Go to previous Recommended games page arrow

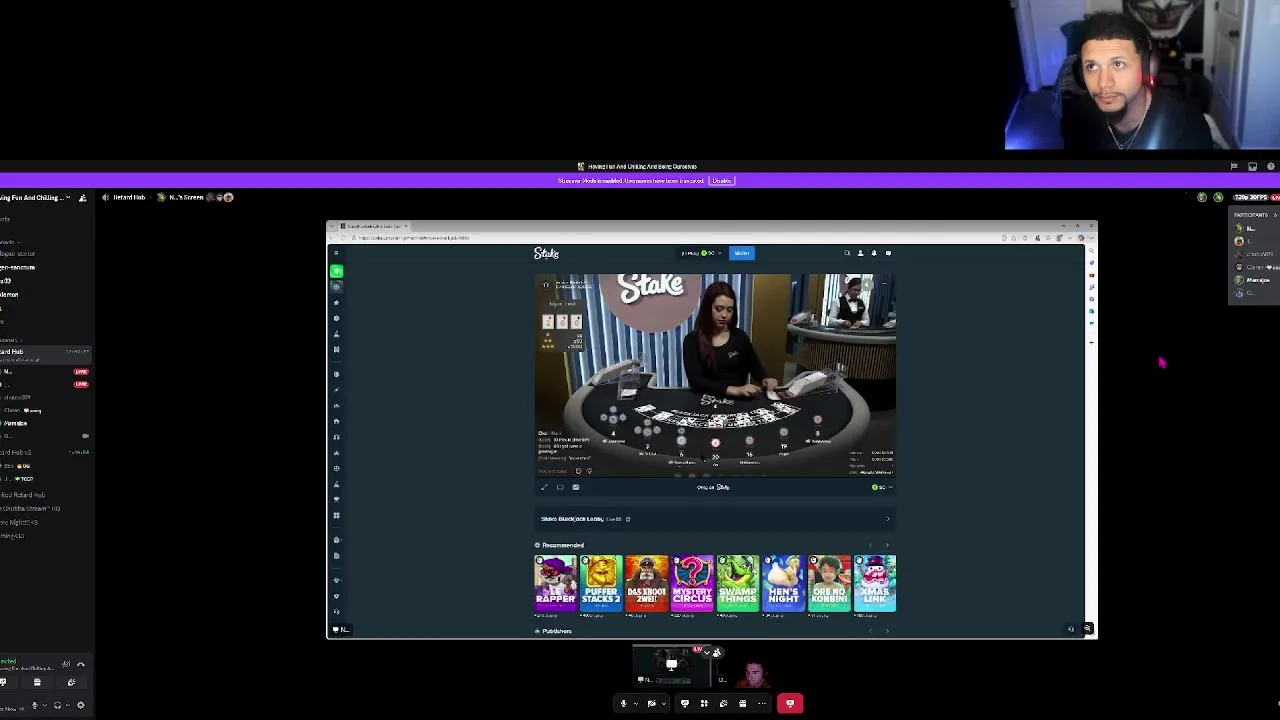click(871, 545)
